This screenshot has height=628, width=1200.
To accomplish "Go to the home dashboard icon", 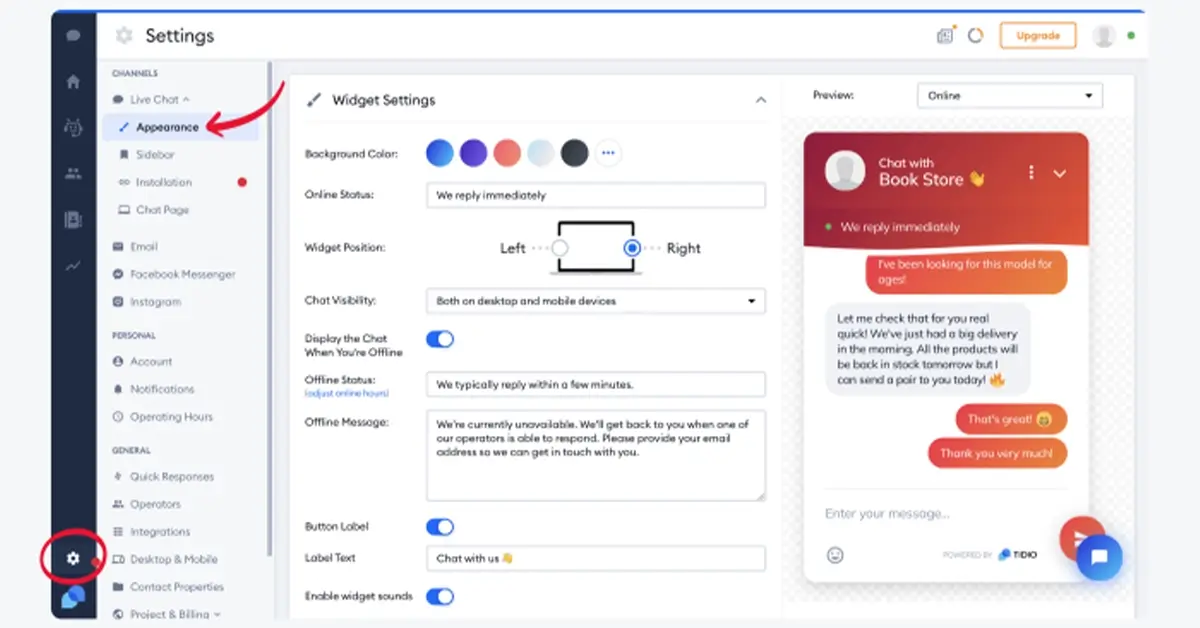I will (x=73, y=82).
